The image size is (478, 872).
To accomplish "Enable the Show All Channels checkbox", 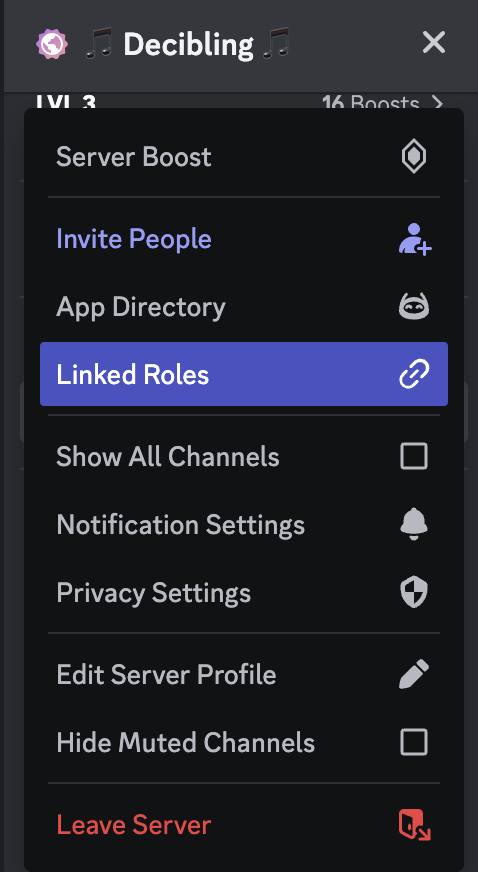I will [414, 457].
